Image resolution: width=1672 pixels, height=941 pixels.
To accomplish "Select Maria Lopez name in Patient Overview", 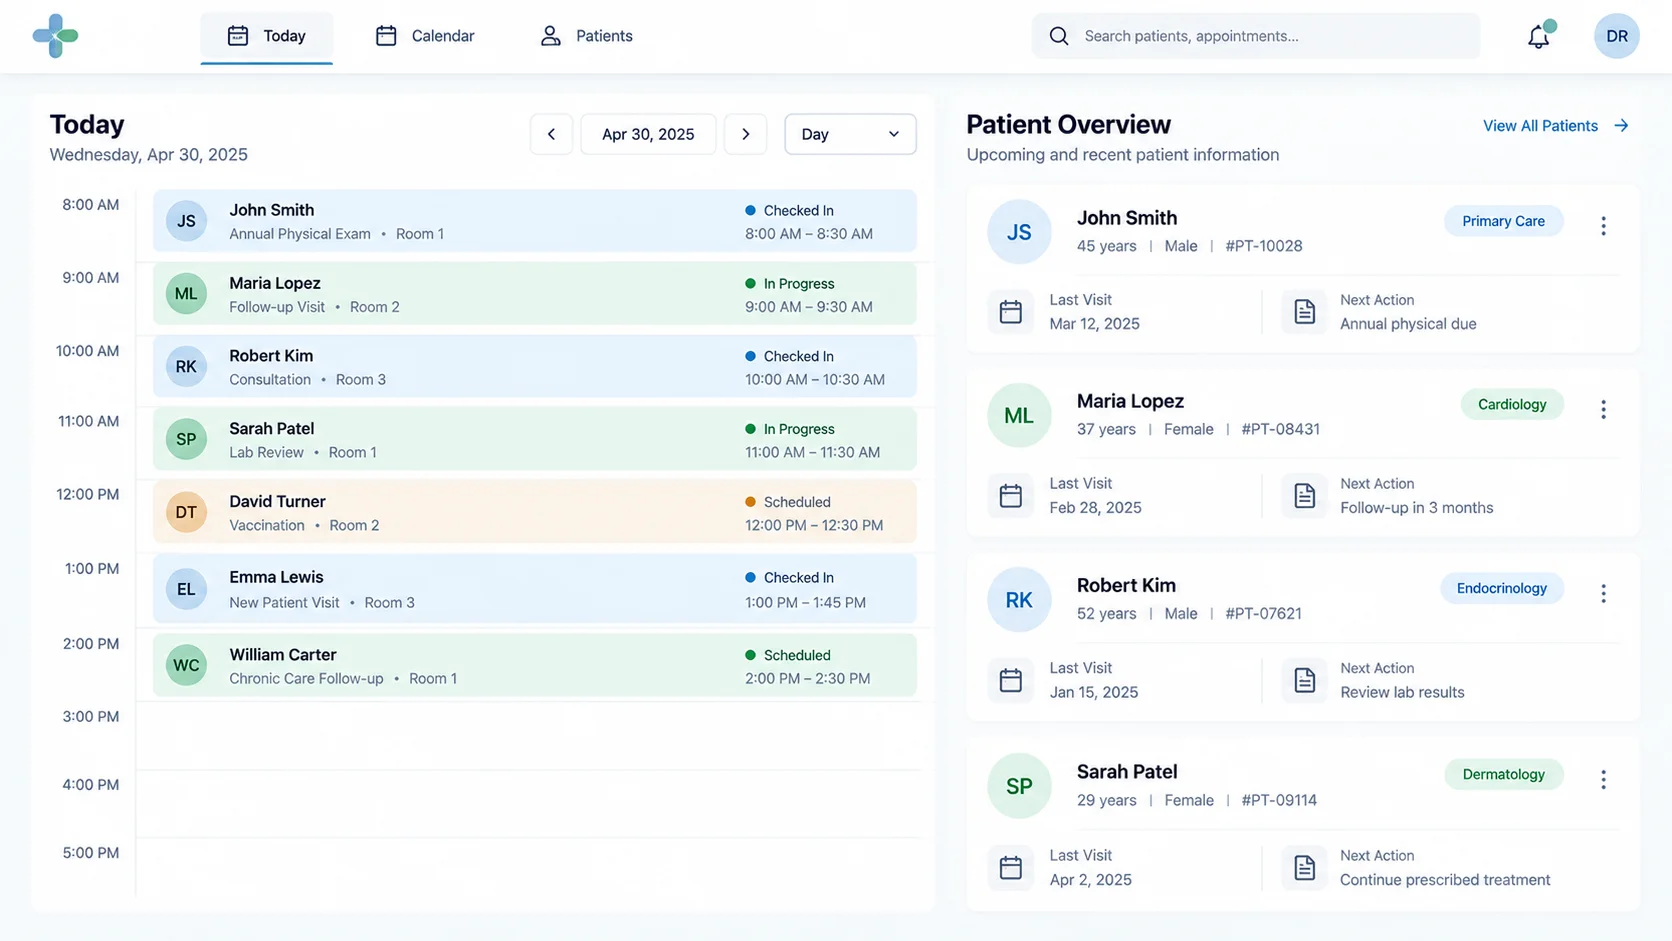I will click(1130, 401).
